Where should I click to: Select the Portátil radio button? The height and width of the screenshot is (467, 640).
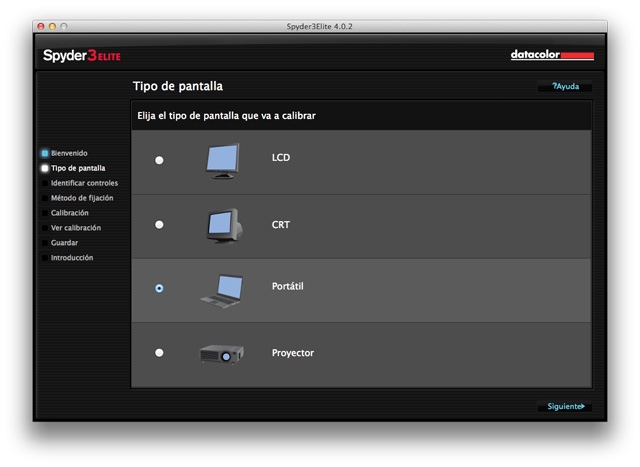tap(159, 288)
